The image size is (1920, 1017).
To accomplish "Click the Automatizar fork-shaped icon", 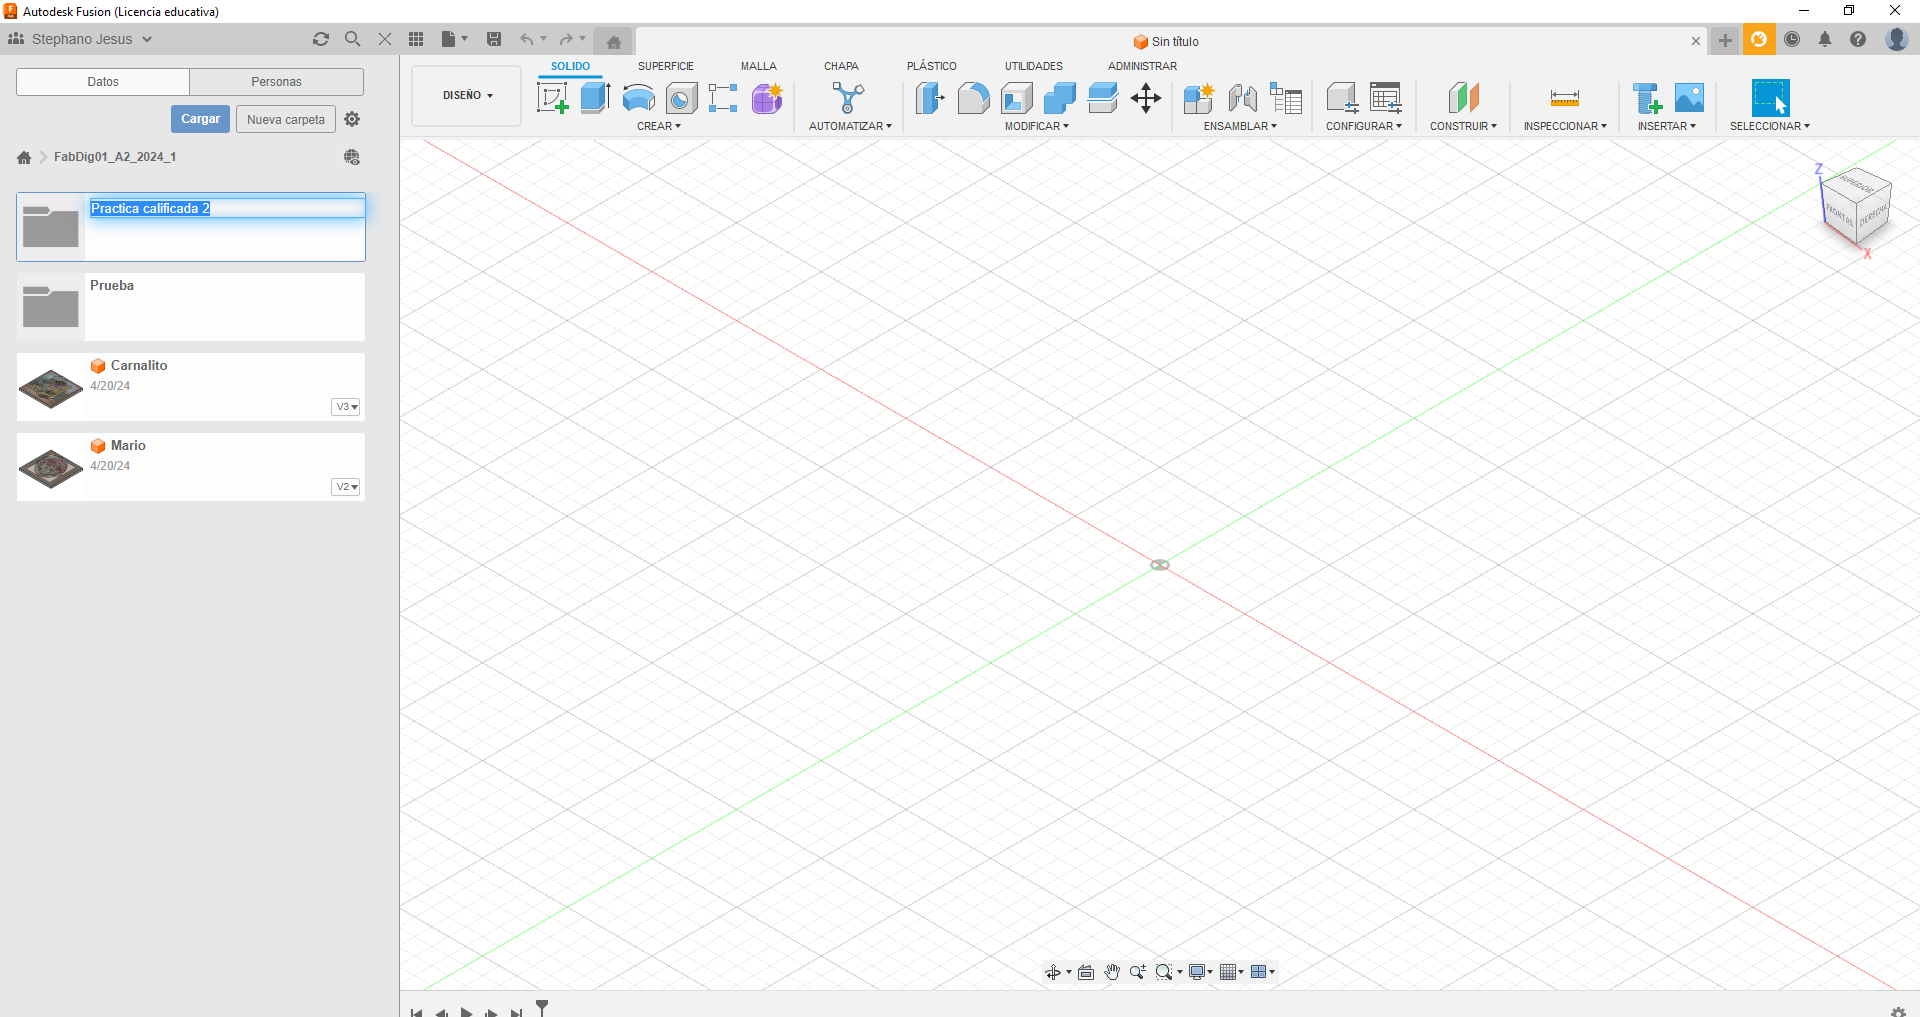I will pos(849,98).
